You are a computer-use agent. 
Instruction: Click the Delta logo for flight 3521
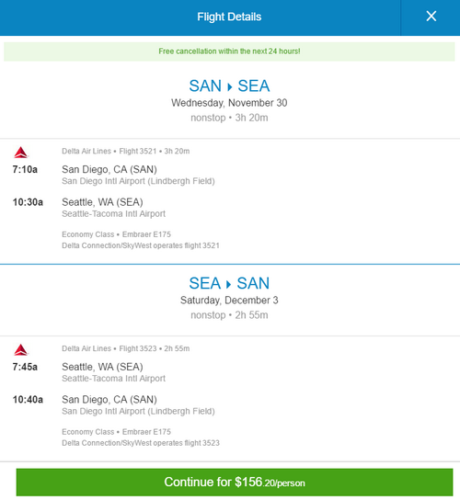(21, 152)
